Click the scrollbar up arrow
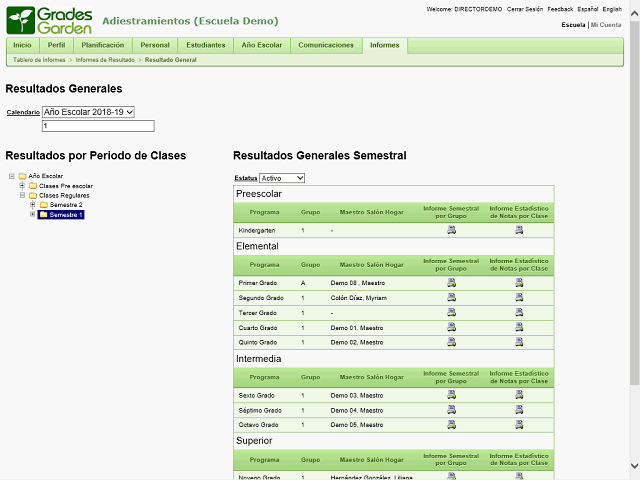The height and width of the screenshot is (480, 640). (x=634, y=14)
